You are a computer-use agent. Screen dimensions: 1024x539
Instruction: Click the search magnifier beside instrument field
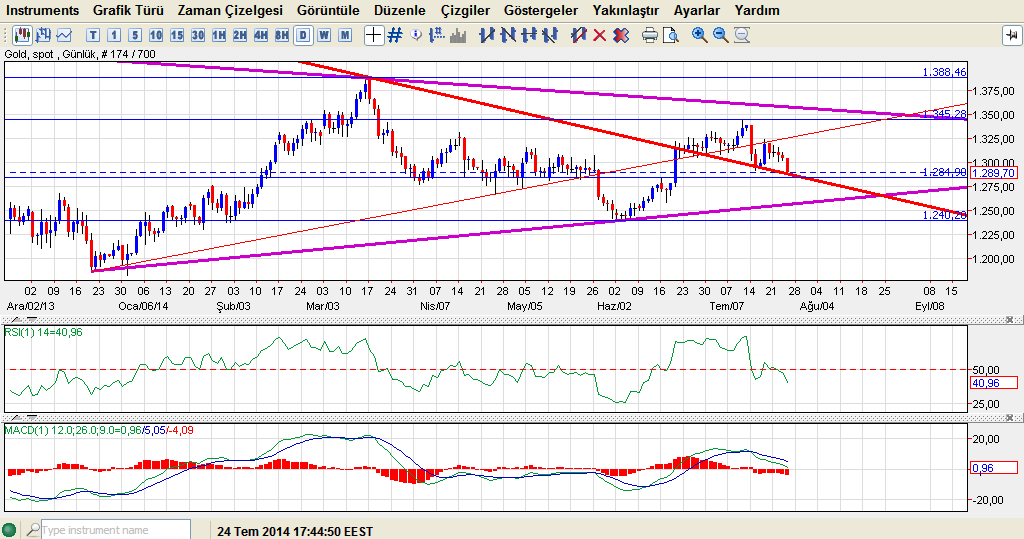coord(33,529)
